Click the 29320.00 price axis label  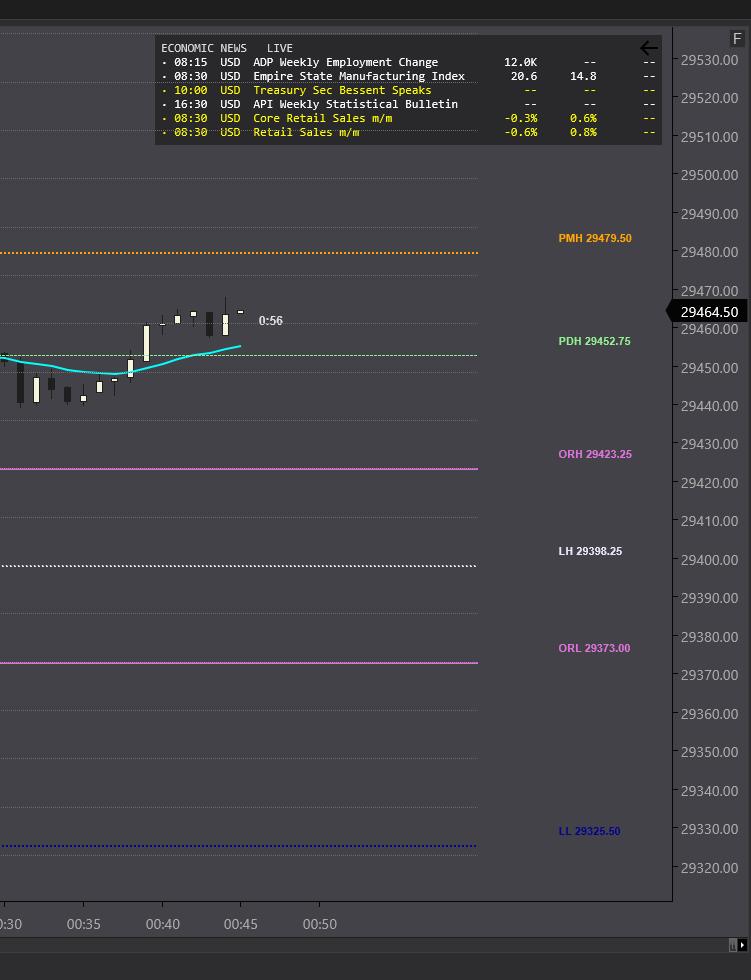709,868
